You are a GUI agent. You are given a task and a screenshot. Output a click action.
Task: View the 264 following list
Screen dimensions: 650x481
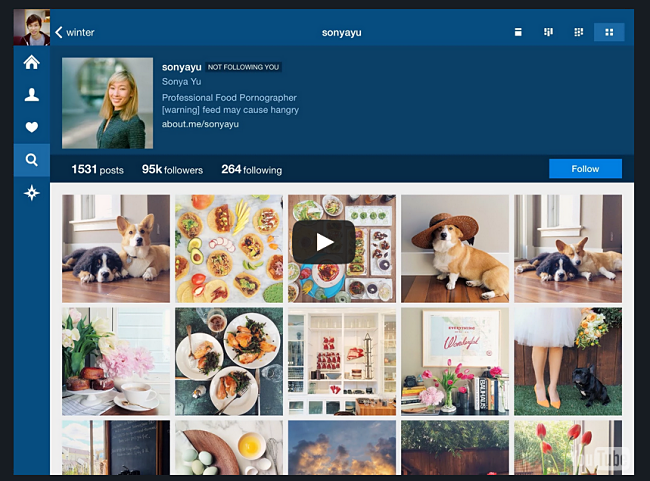(x=251, y=170)
